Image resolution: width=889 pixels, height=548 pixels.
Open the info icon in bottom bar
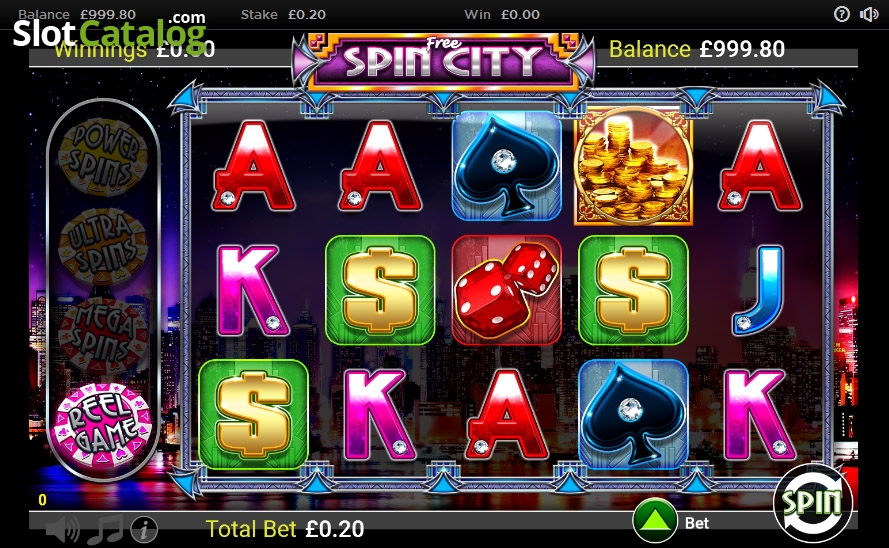tap(144, 530)
